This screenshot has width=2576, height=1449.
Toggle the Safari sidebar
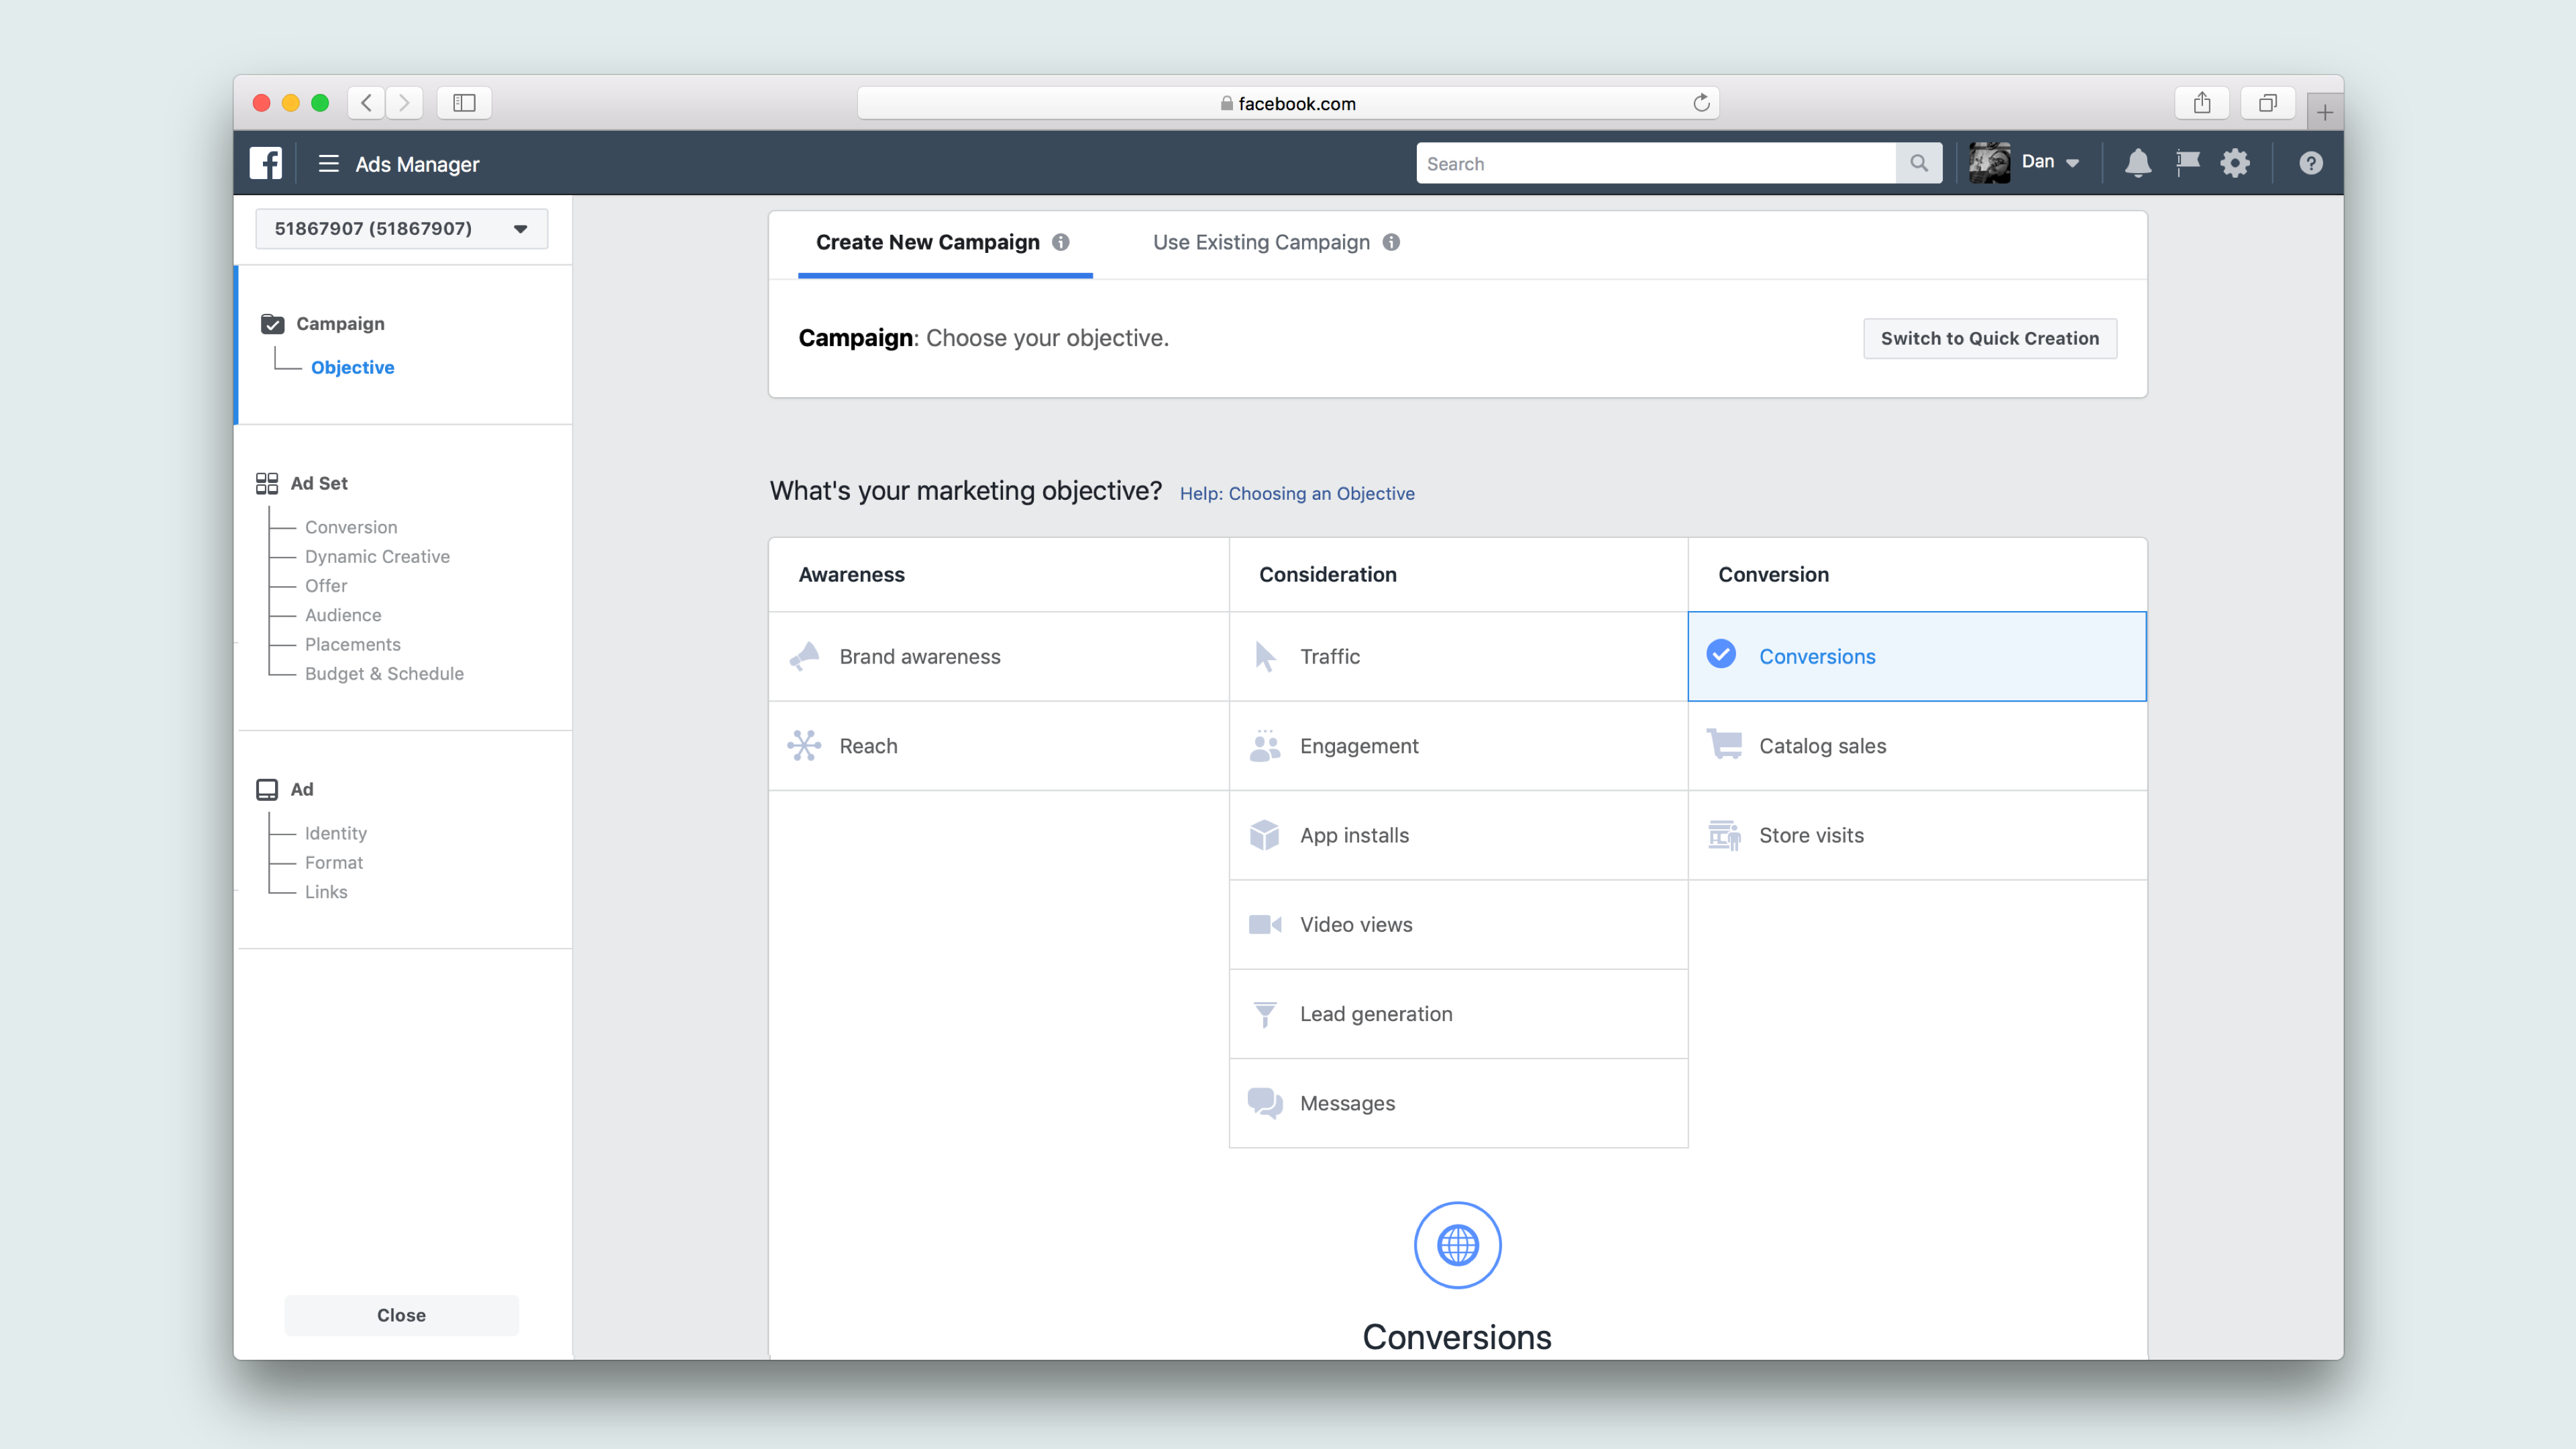click(x=464, y=103)
